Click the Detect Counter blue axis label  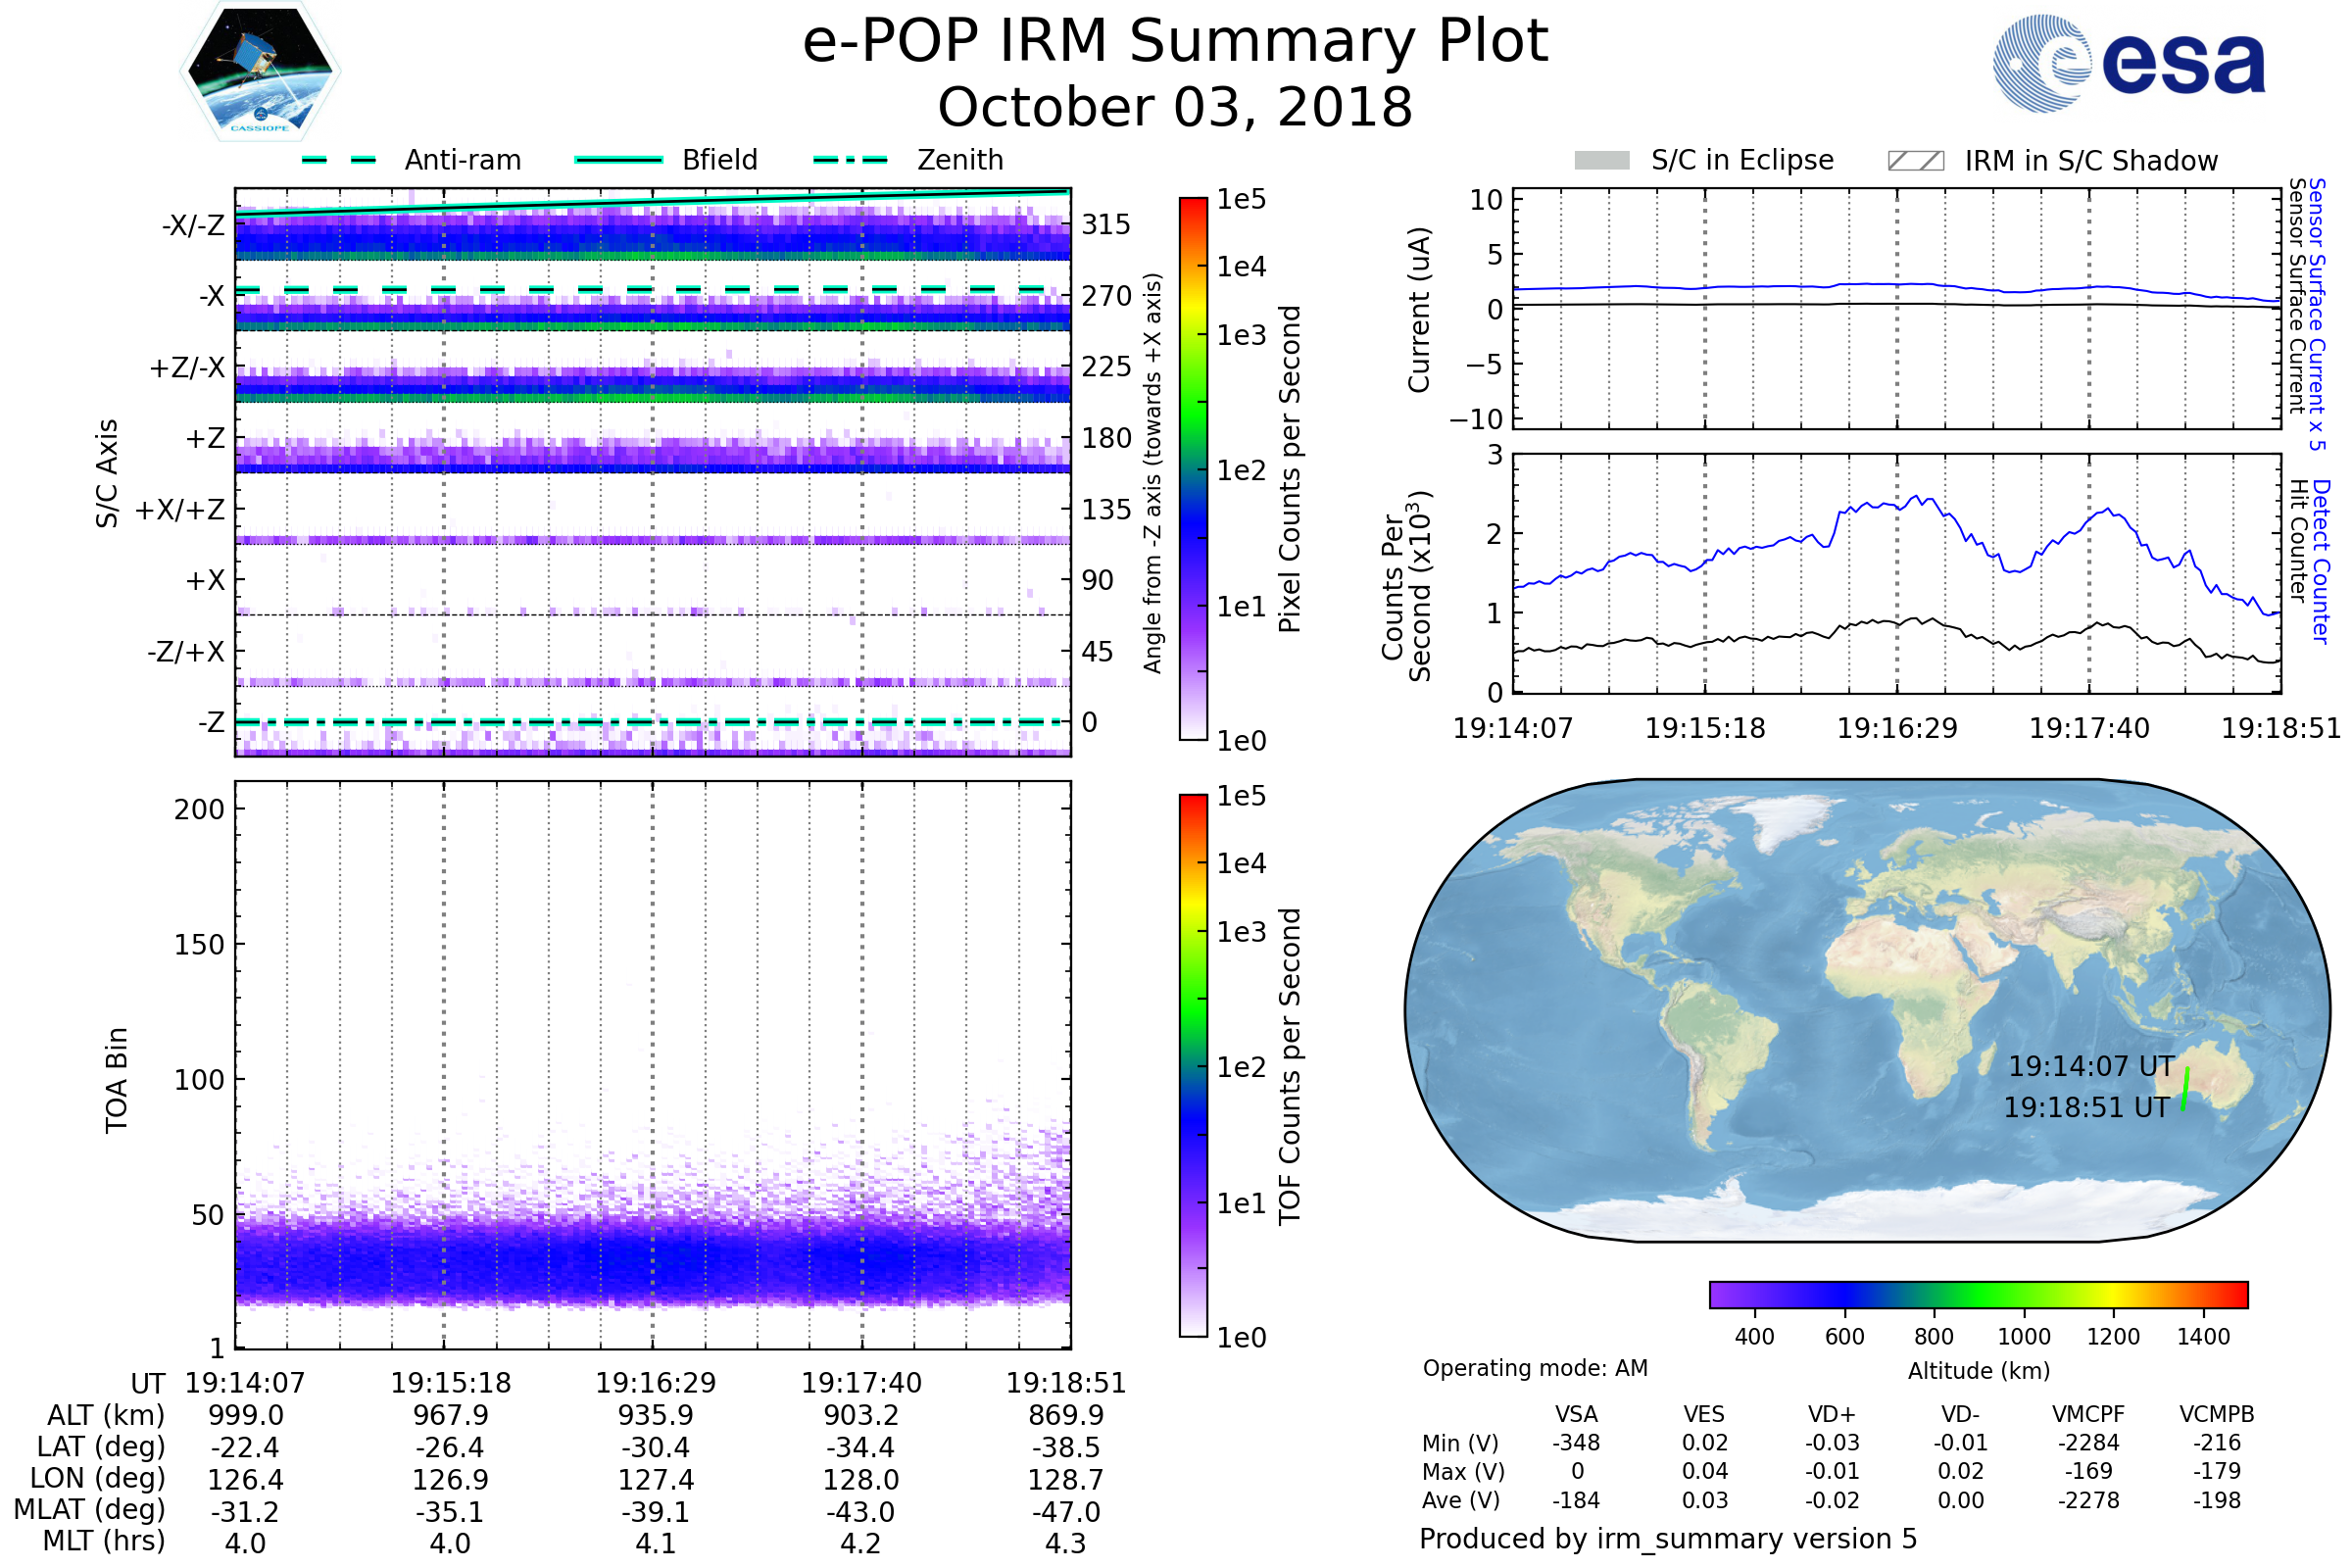pos(2321,562)
